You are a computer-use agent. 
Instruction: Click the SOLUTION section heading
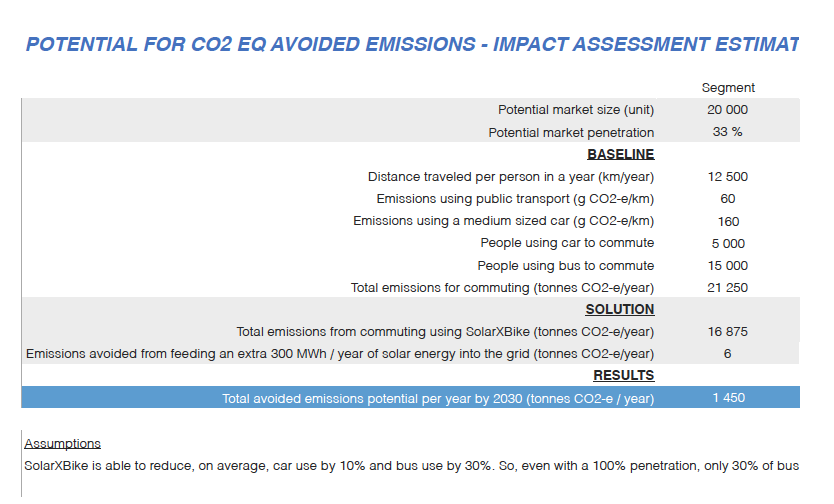pos(620,310)
